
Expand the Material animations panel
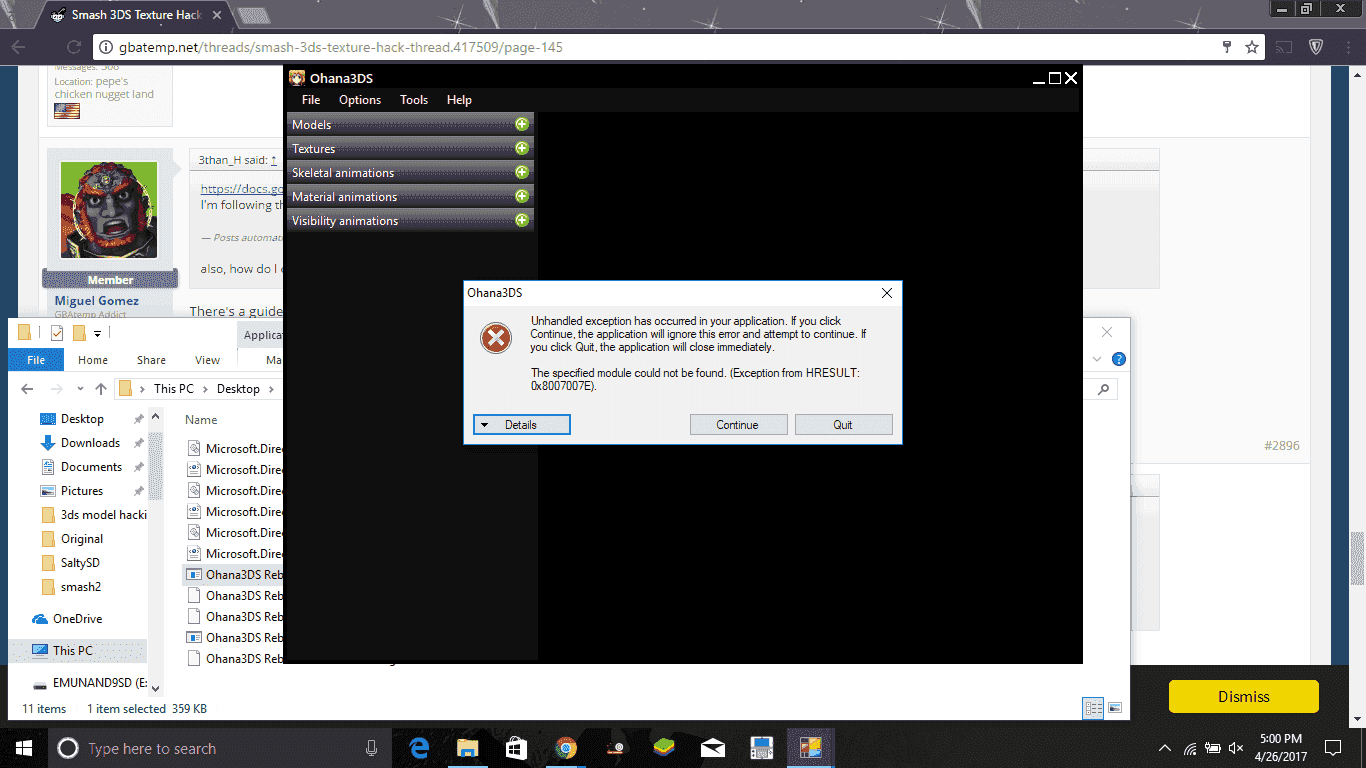(x=521, y=197)
